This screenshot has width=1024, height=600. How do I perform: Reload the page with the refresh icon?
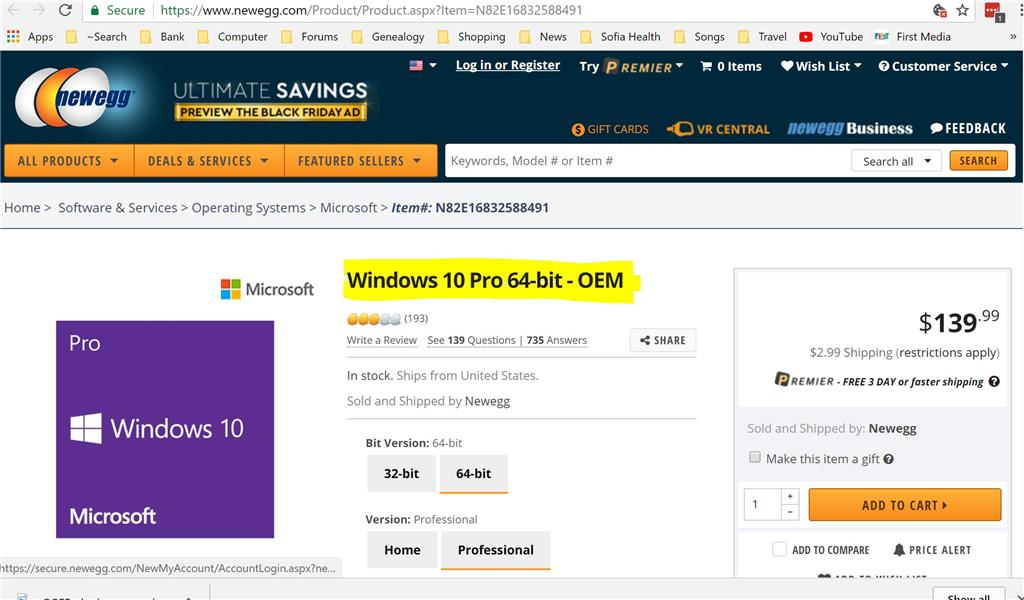pyautogui.click(x=65, y=10)
